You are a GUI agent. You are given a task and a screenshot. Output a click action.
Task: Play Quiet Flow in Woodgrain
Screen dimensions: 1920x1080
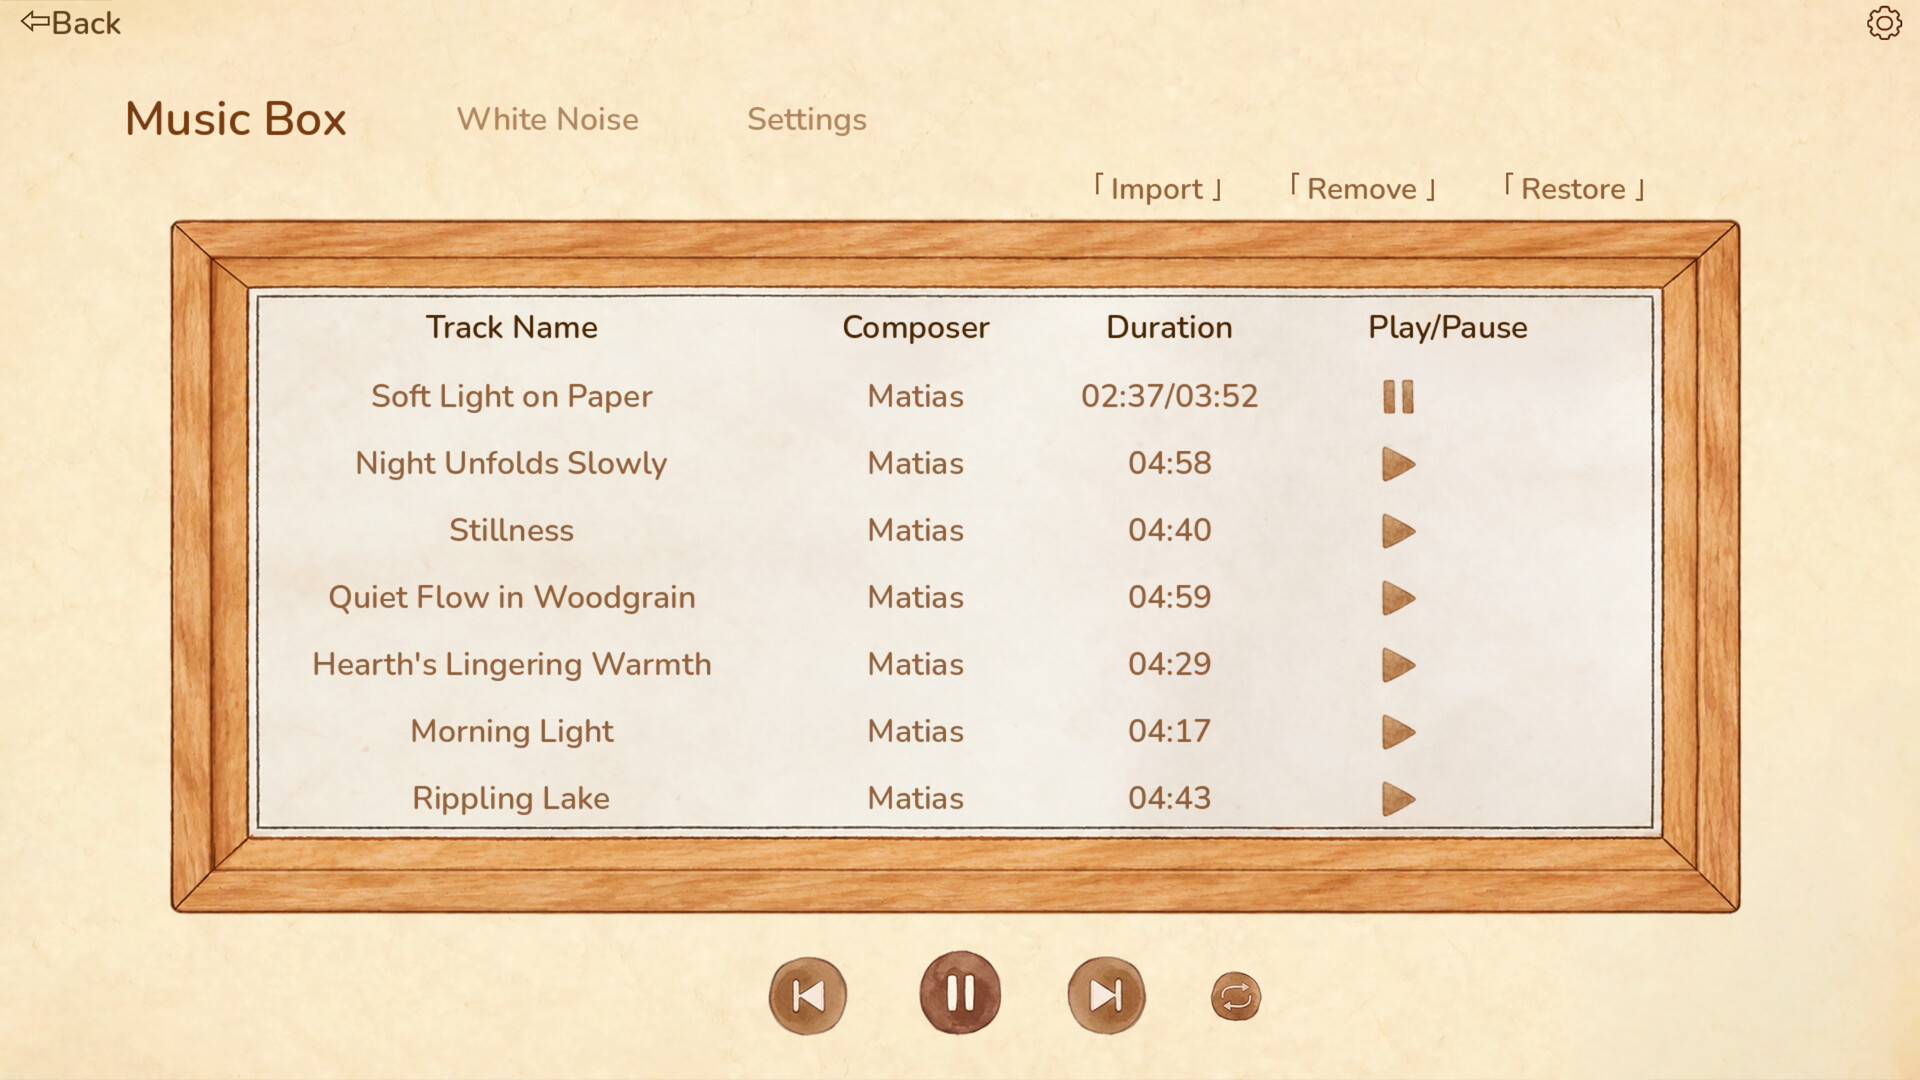[1398, 597]
